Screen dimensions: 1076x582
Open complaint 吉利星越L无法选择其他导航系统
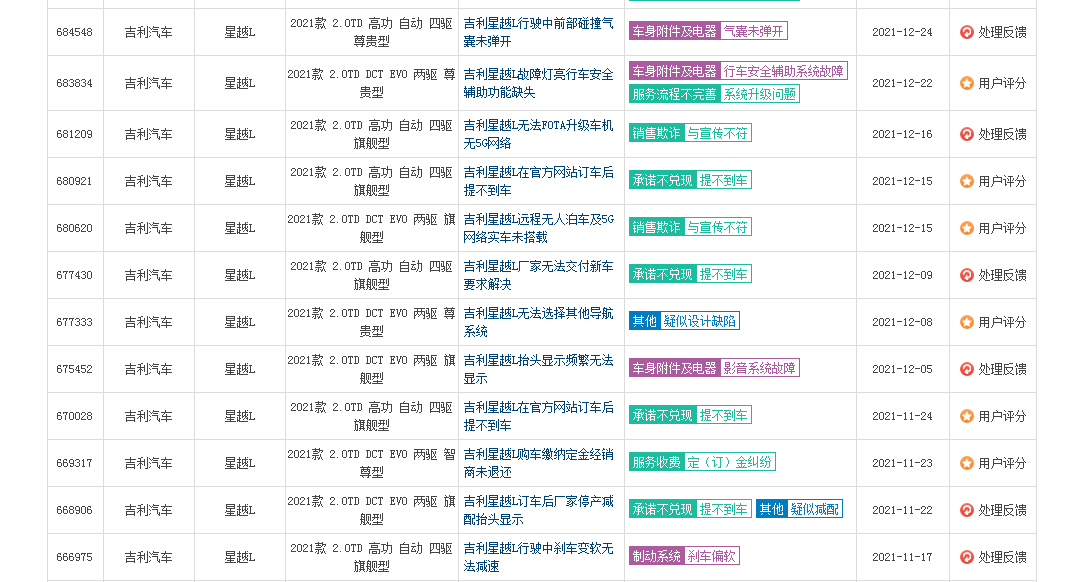pyautogui.click(x=539, y=322)
